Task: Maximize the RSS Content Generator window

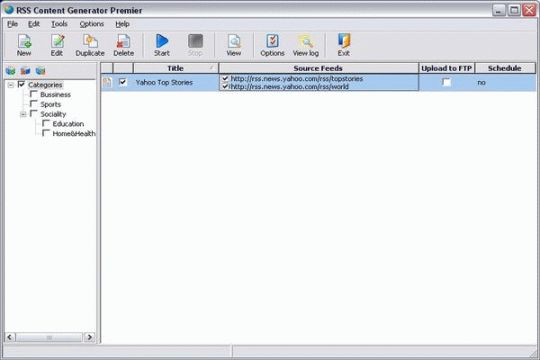Action: pyautogui.click(x=514, y=10)
